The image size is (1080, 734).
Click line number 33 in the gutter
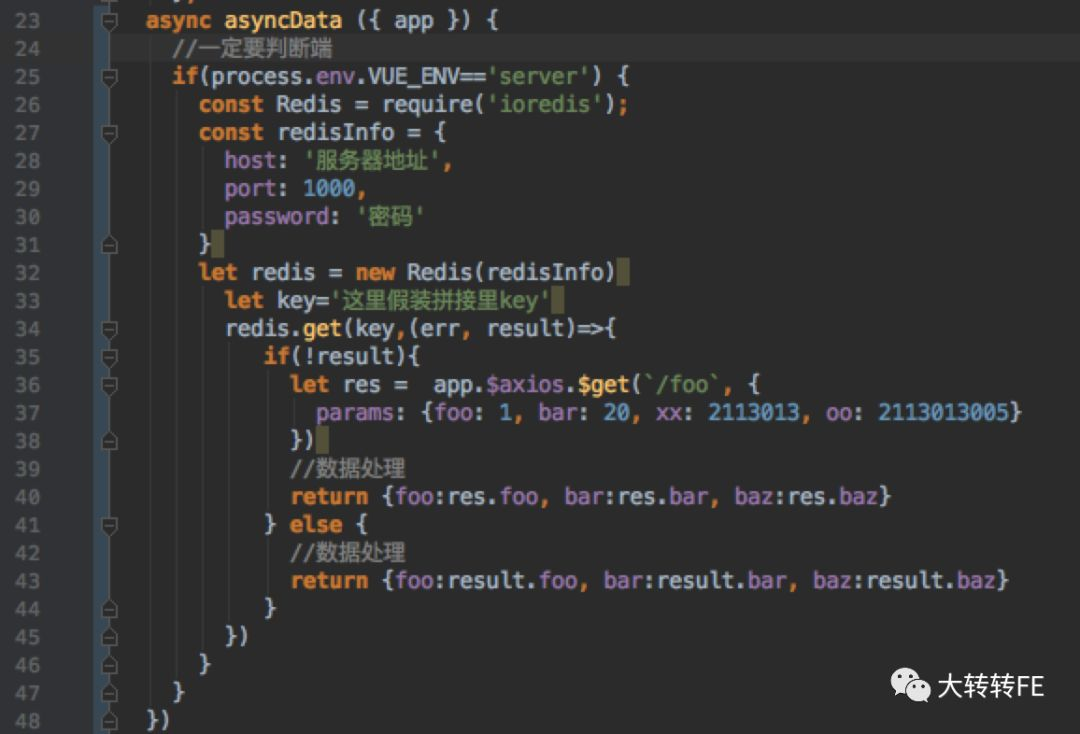28,302
